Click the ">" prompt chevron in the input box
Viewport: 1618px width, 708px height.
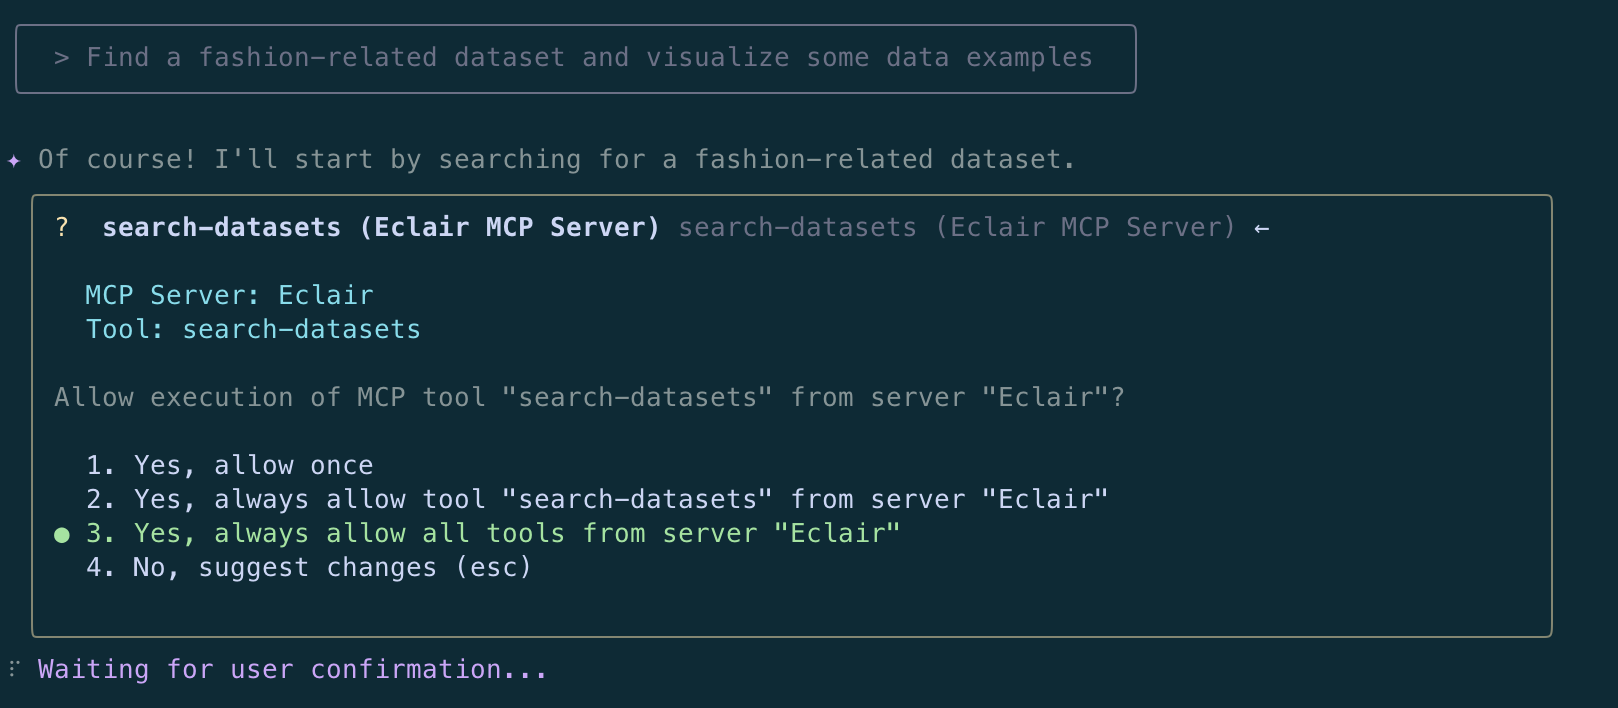62,58
